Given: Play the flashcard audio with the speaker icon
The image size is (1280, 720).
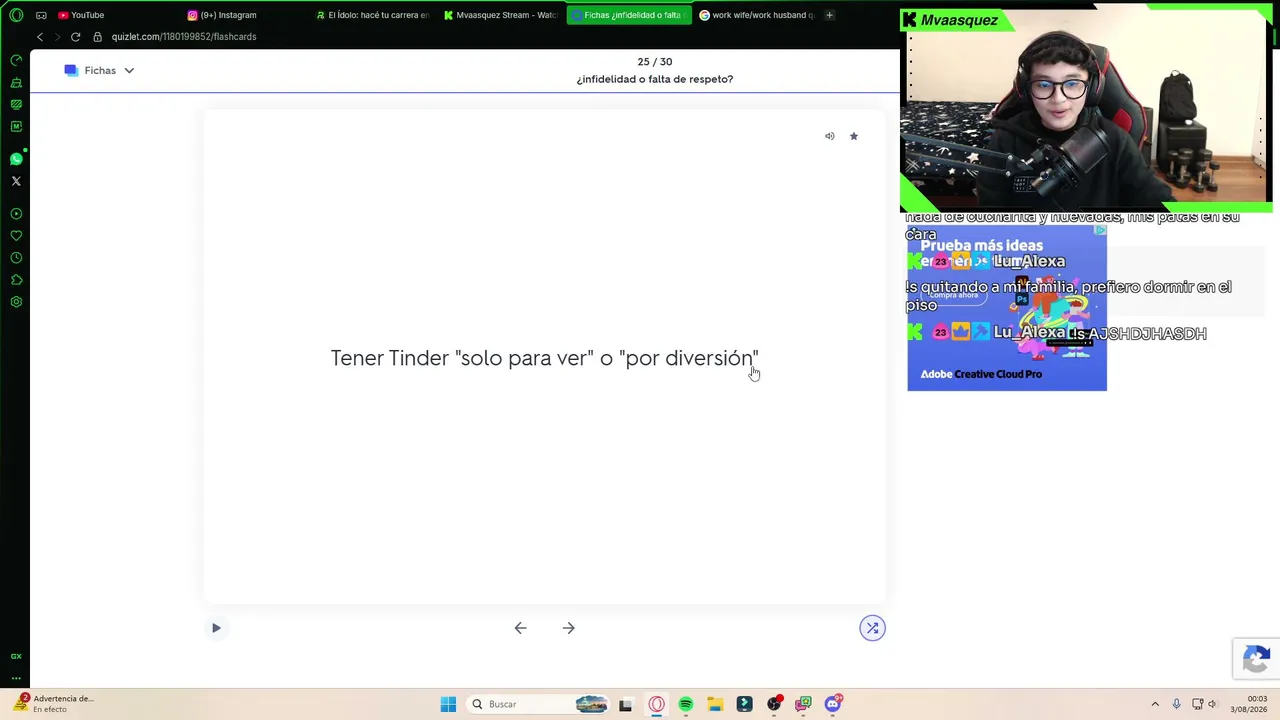Looking at the screenshot, I should point(829,136).
